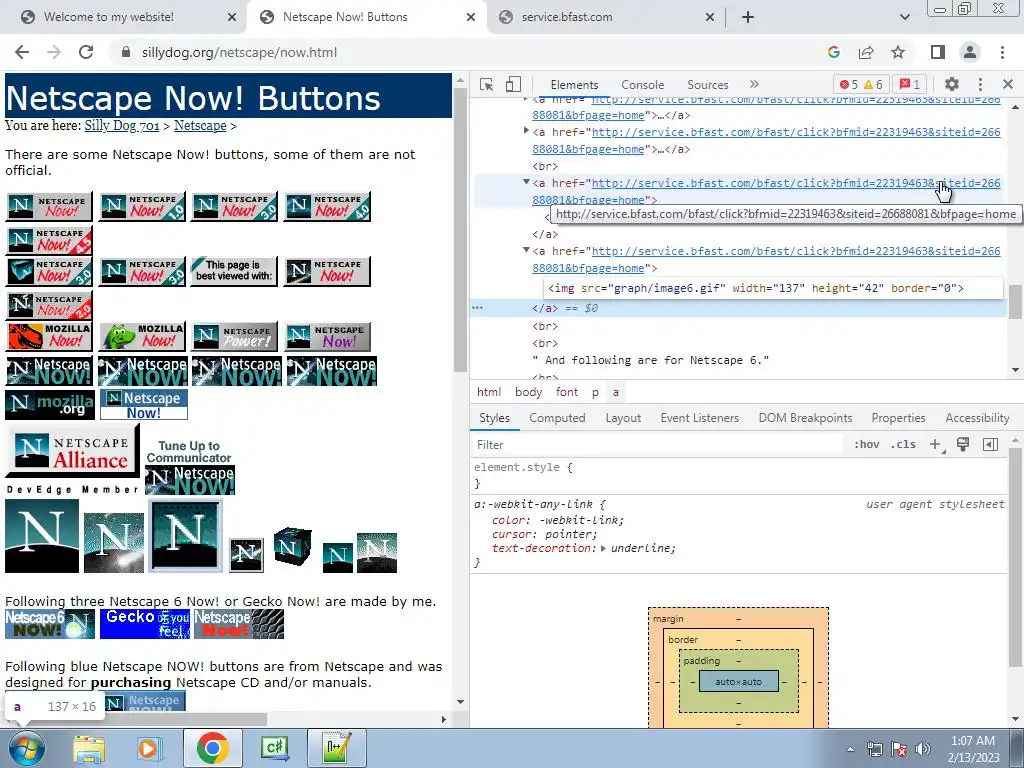This screenshot has height=768, width=1024.
Task: Expand the text-decoration property triangle
Action: 603,549
